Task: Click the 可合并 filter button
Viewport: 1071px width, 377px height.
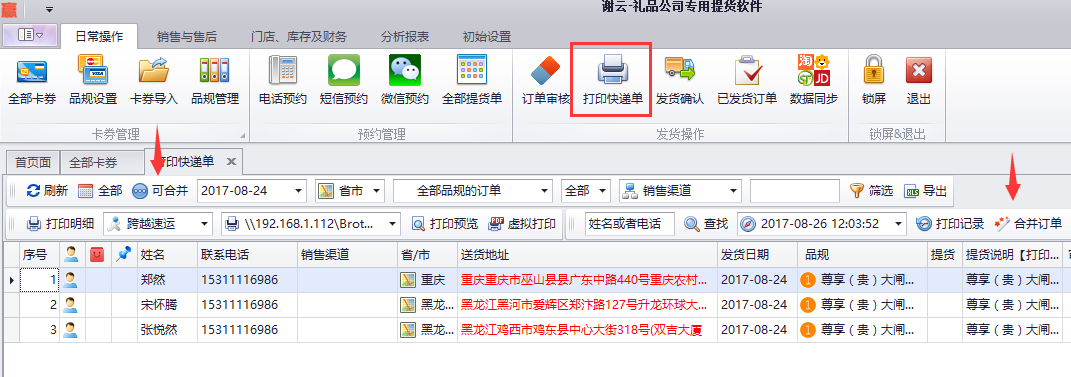Action: pos(160,191)
